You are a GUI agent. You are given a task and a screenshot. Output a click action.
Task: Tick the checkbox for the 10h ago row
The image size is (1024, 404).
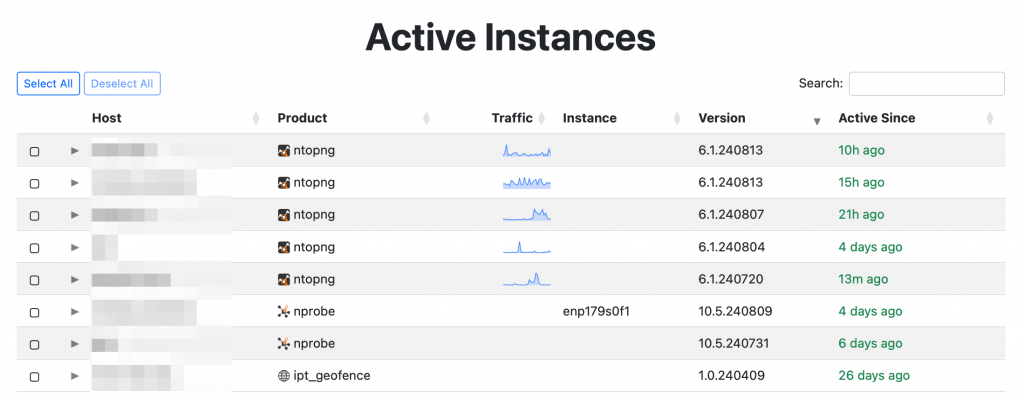(35, 151)
